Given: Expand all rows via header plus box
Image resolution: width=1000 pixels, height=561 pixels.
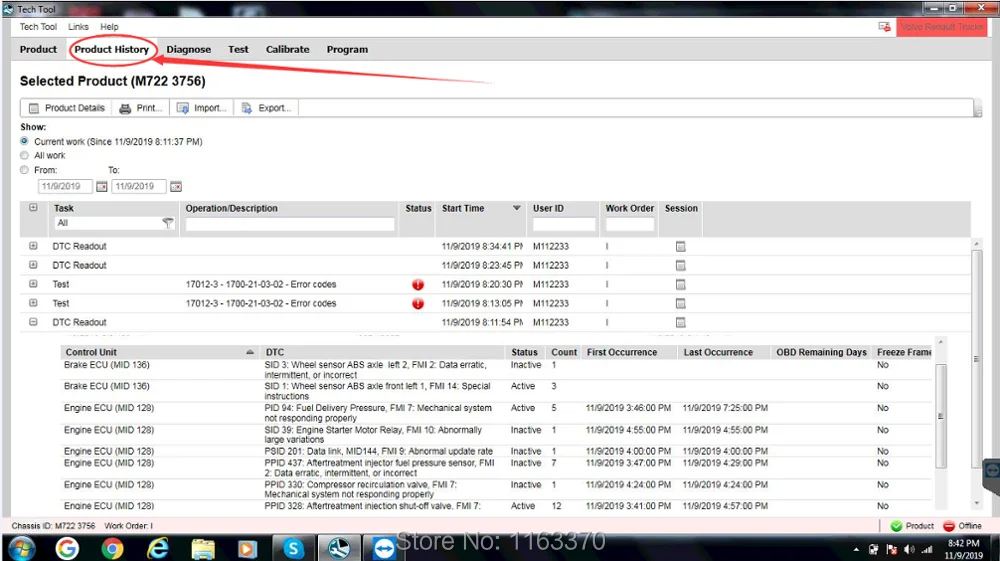Looking at the screenshot, I should (x=33, y=208).
